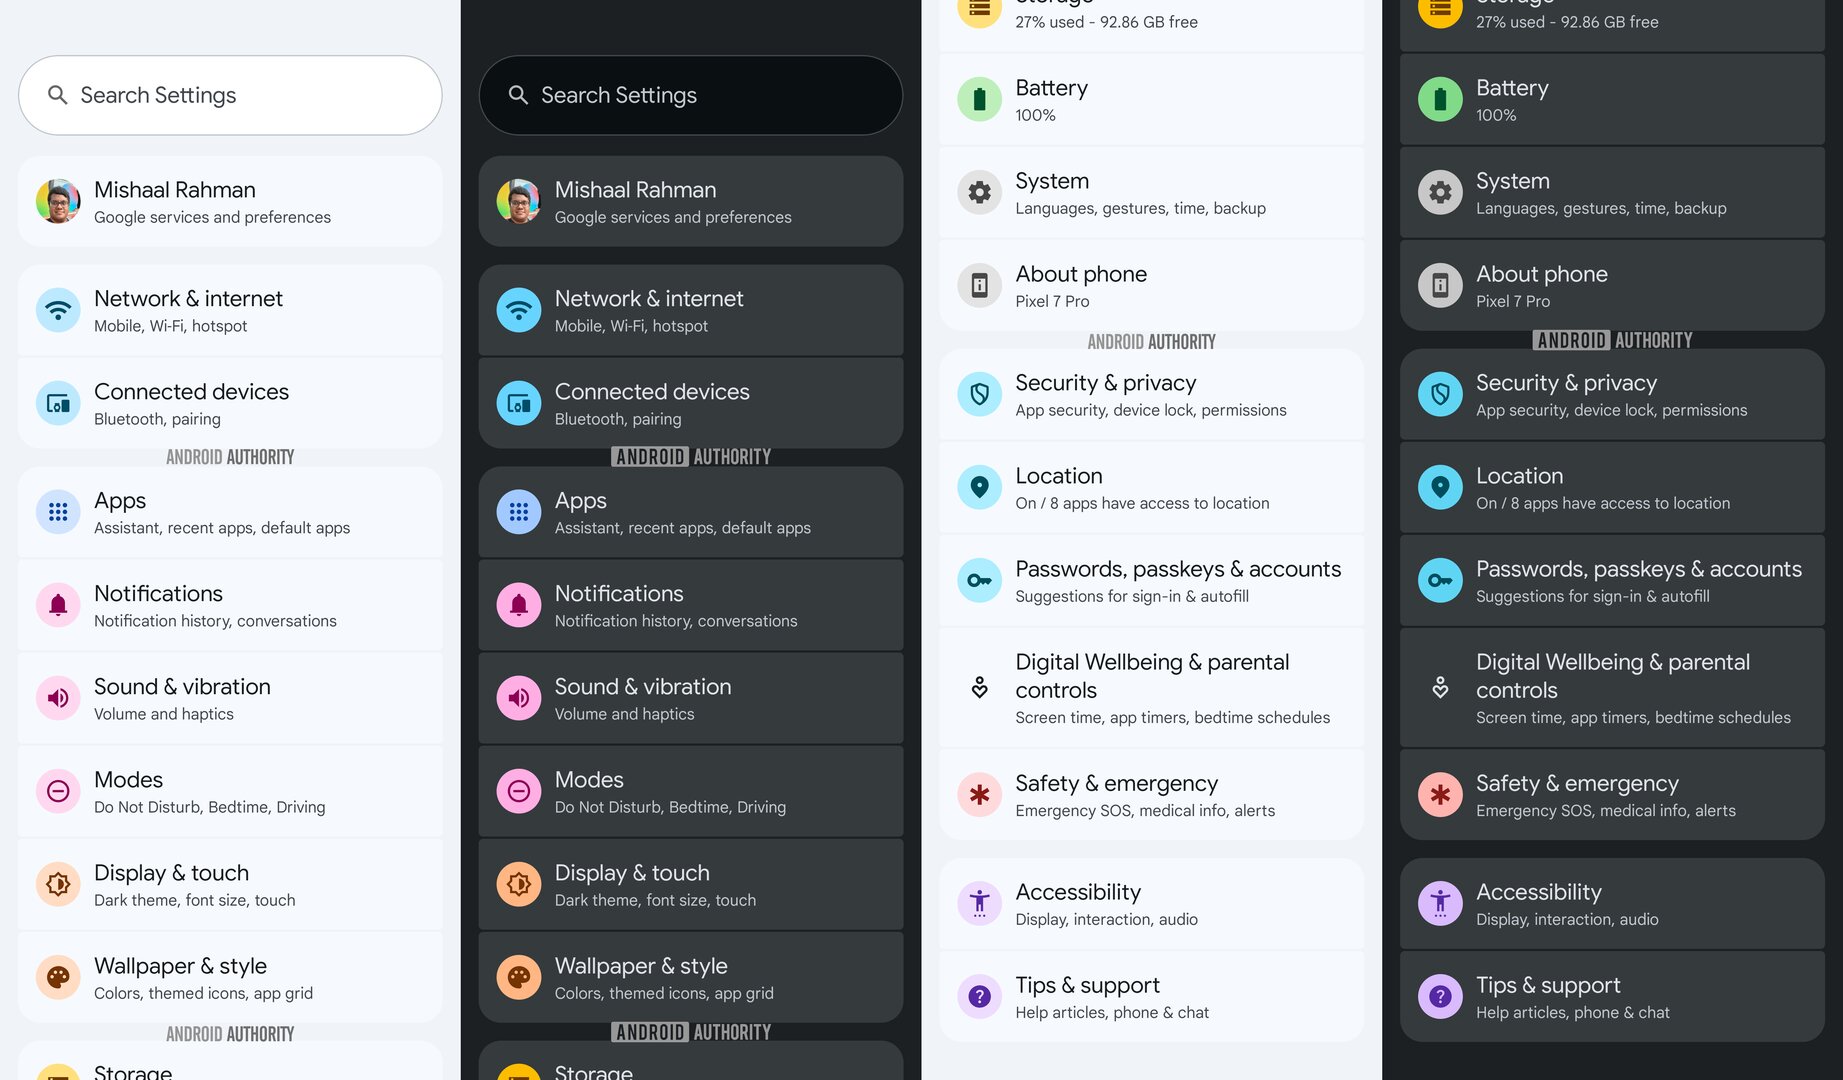Click the light theme Search Settings field
Screen dimensions: 1843x1080
230,95
